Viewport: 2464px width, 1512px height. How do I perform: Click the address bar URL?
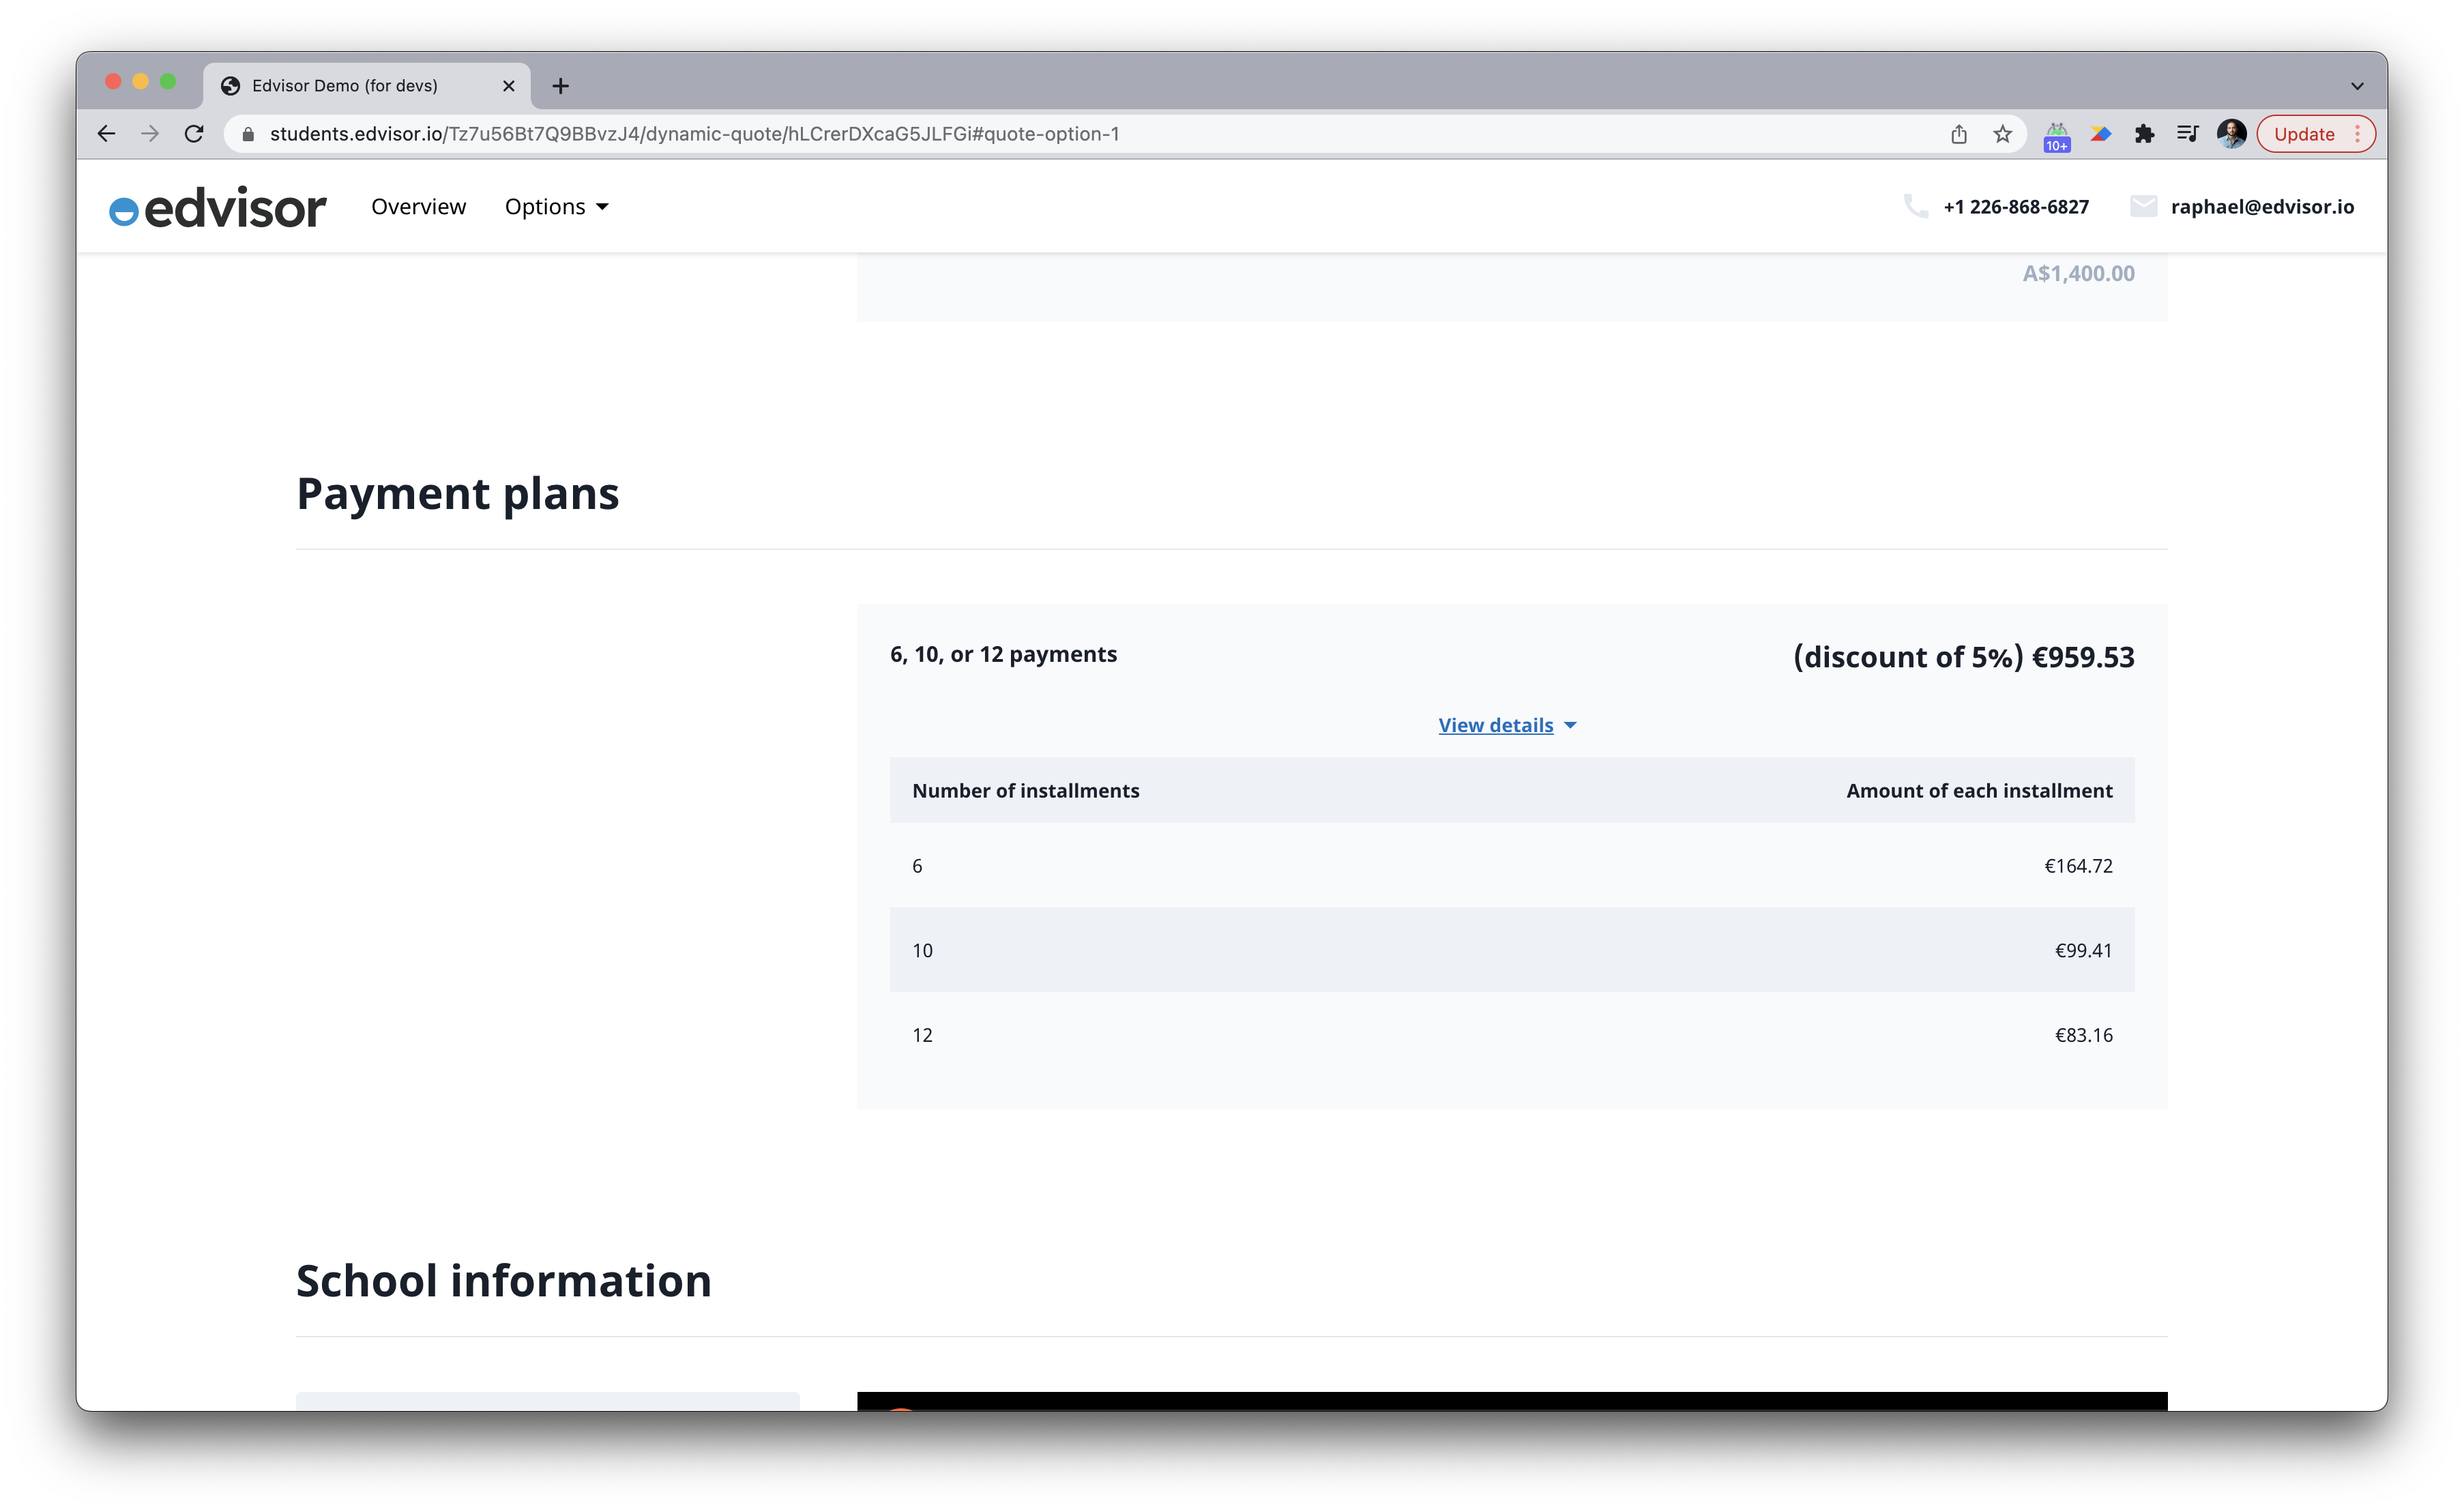[694, 134]
